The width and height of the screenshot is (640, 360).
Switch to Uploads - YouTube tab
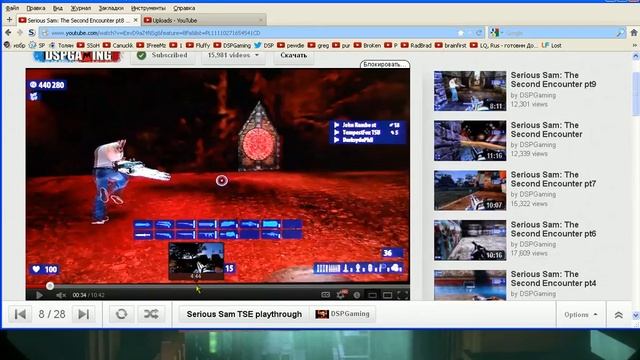click(x=203, y=20)
